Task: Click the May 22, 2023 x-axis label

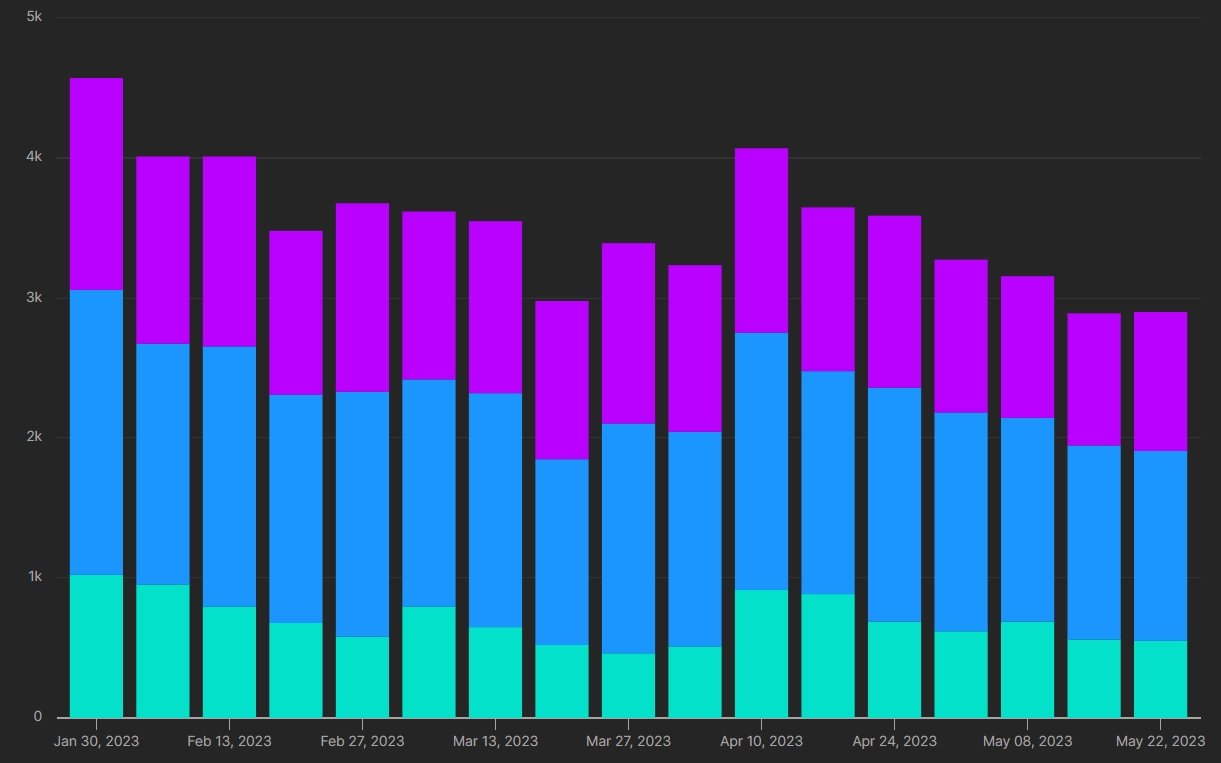Action: coord(1160,741)
